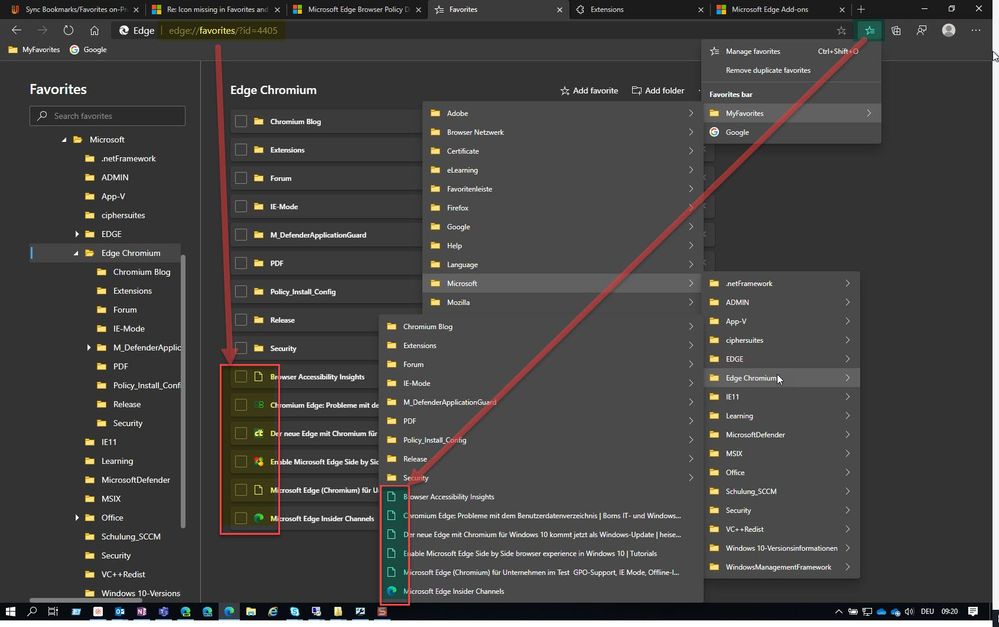The height and width of the screenshot is (627, 999).
Task: Check the IE-Mode folder checkbox
Action: 241,206
